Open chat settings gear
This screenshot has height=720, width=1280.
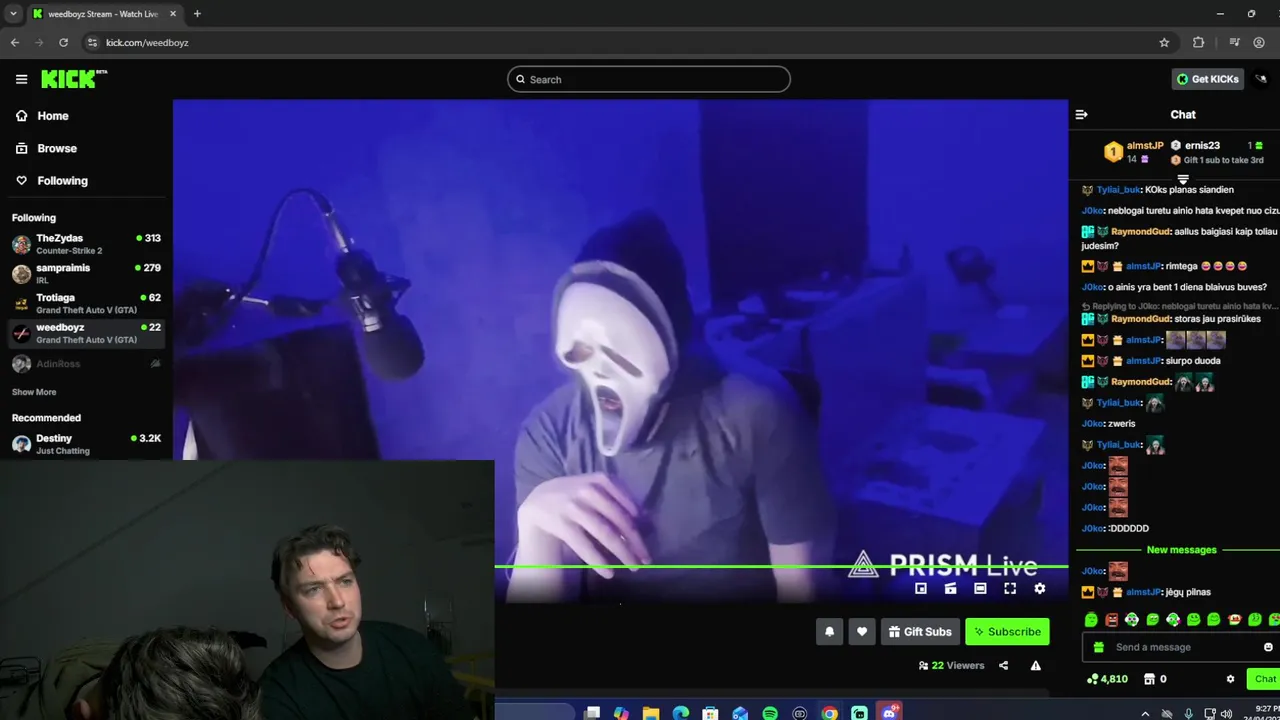[1230, 679]
